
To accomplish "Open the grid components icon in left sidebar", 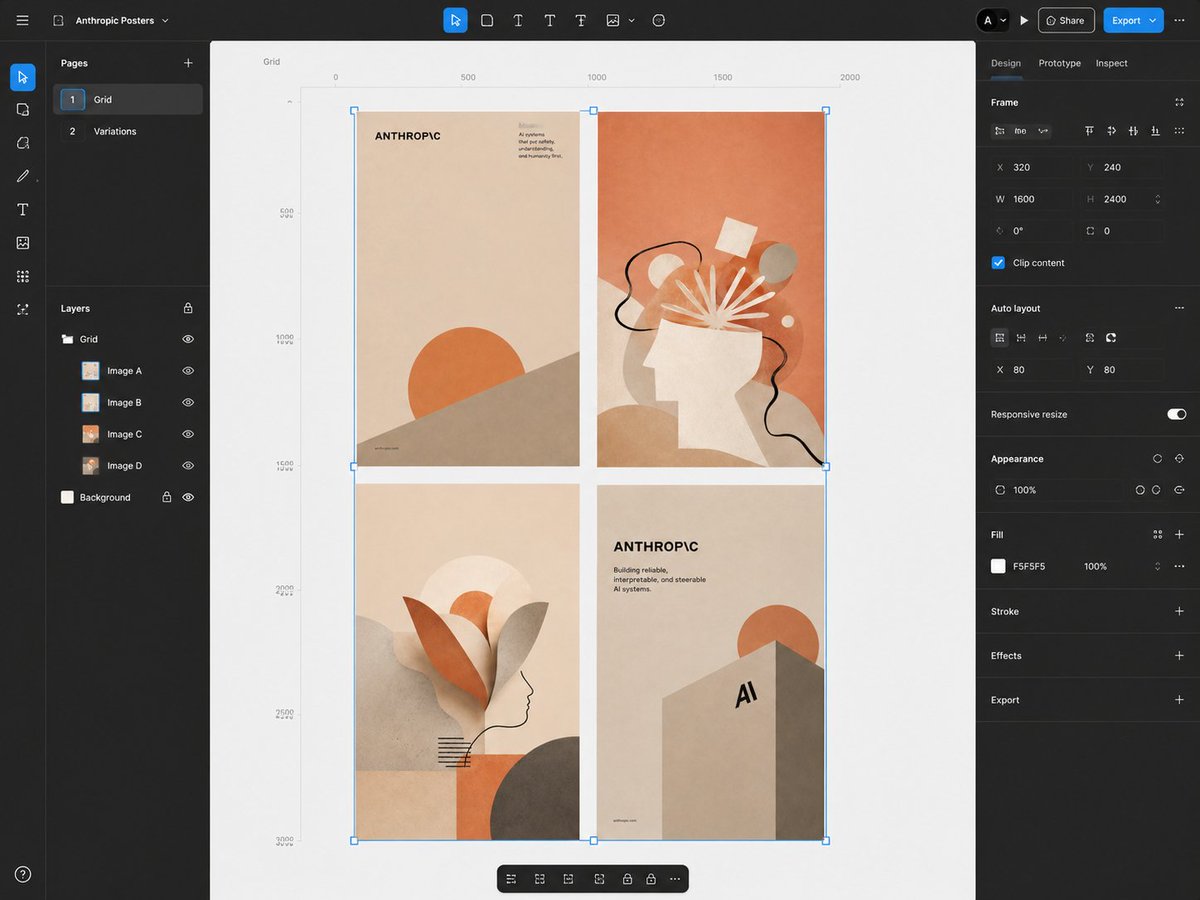I will point(23,276).
